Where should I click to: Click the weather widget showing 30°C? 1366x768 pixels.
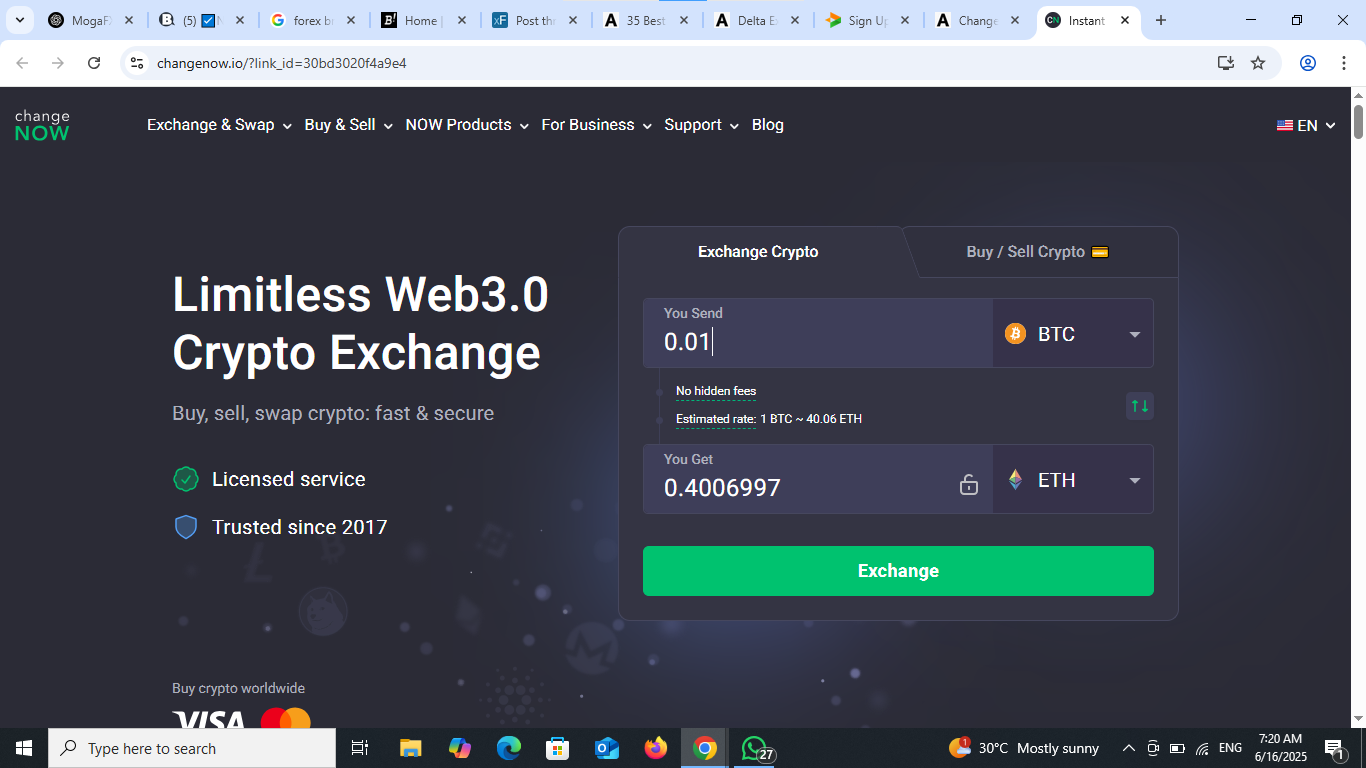click(x=1024, y=748)
